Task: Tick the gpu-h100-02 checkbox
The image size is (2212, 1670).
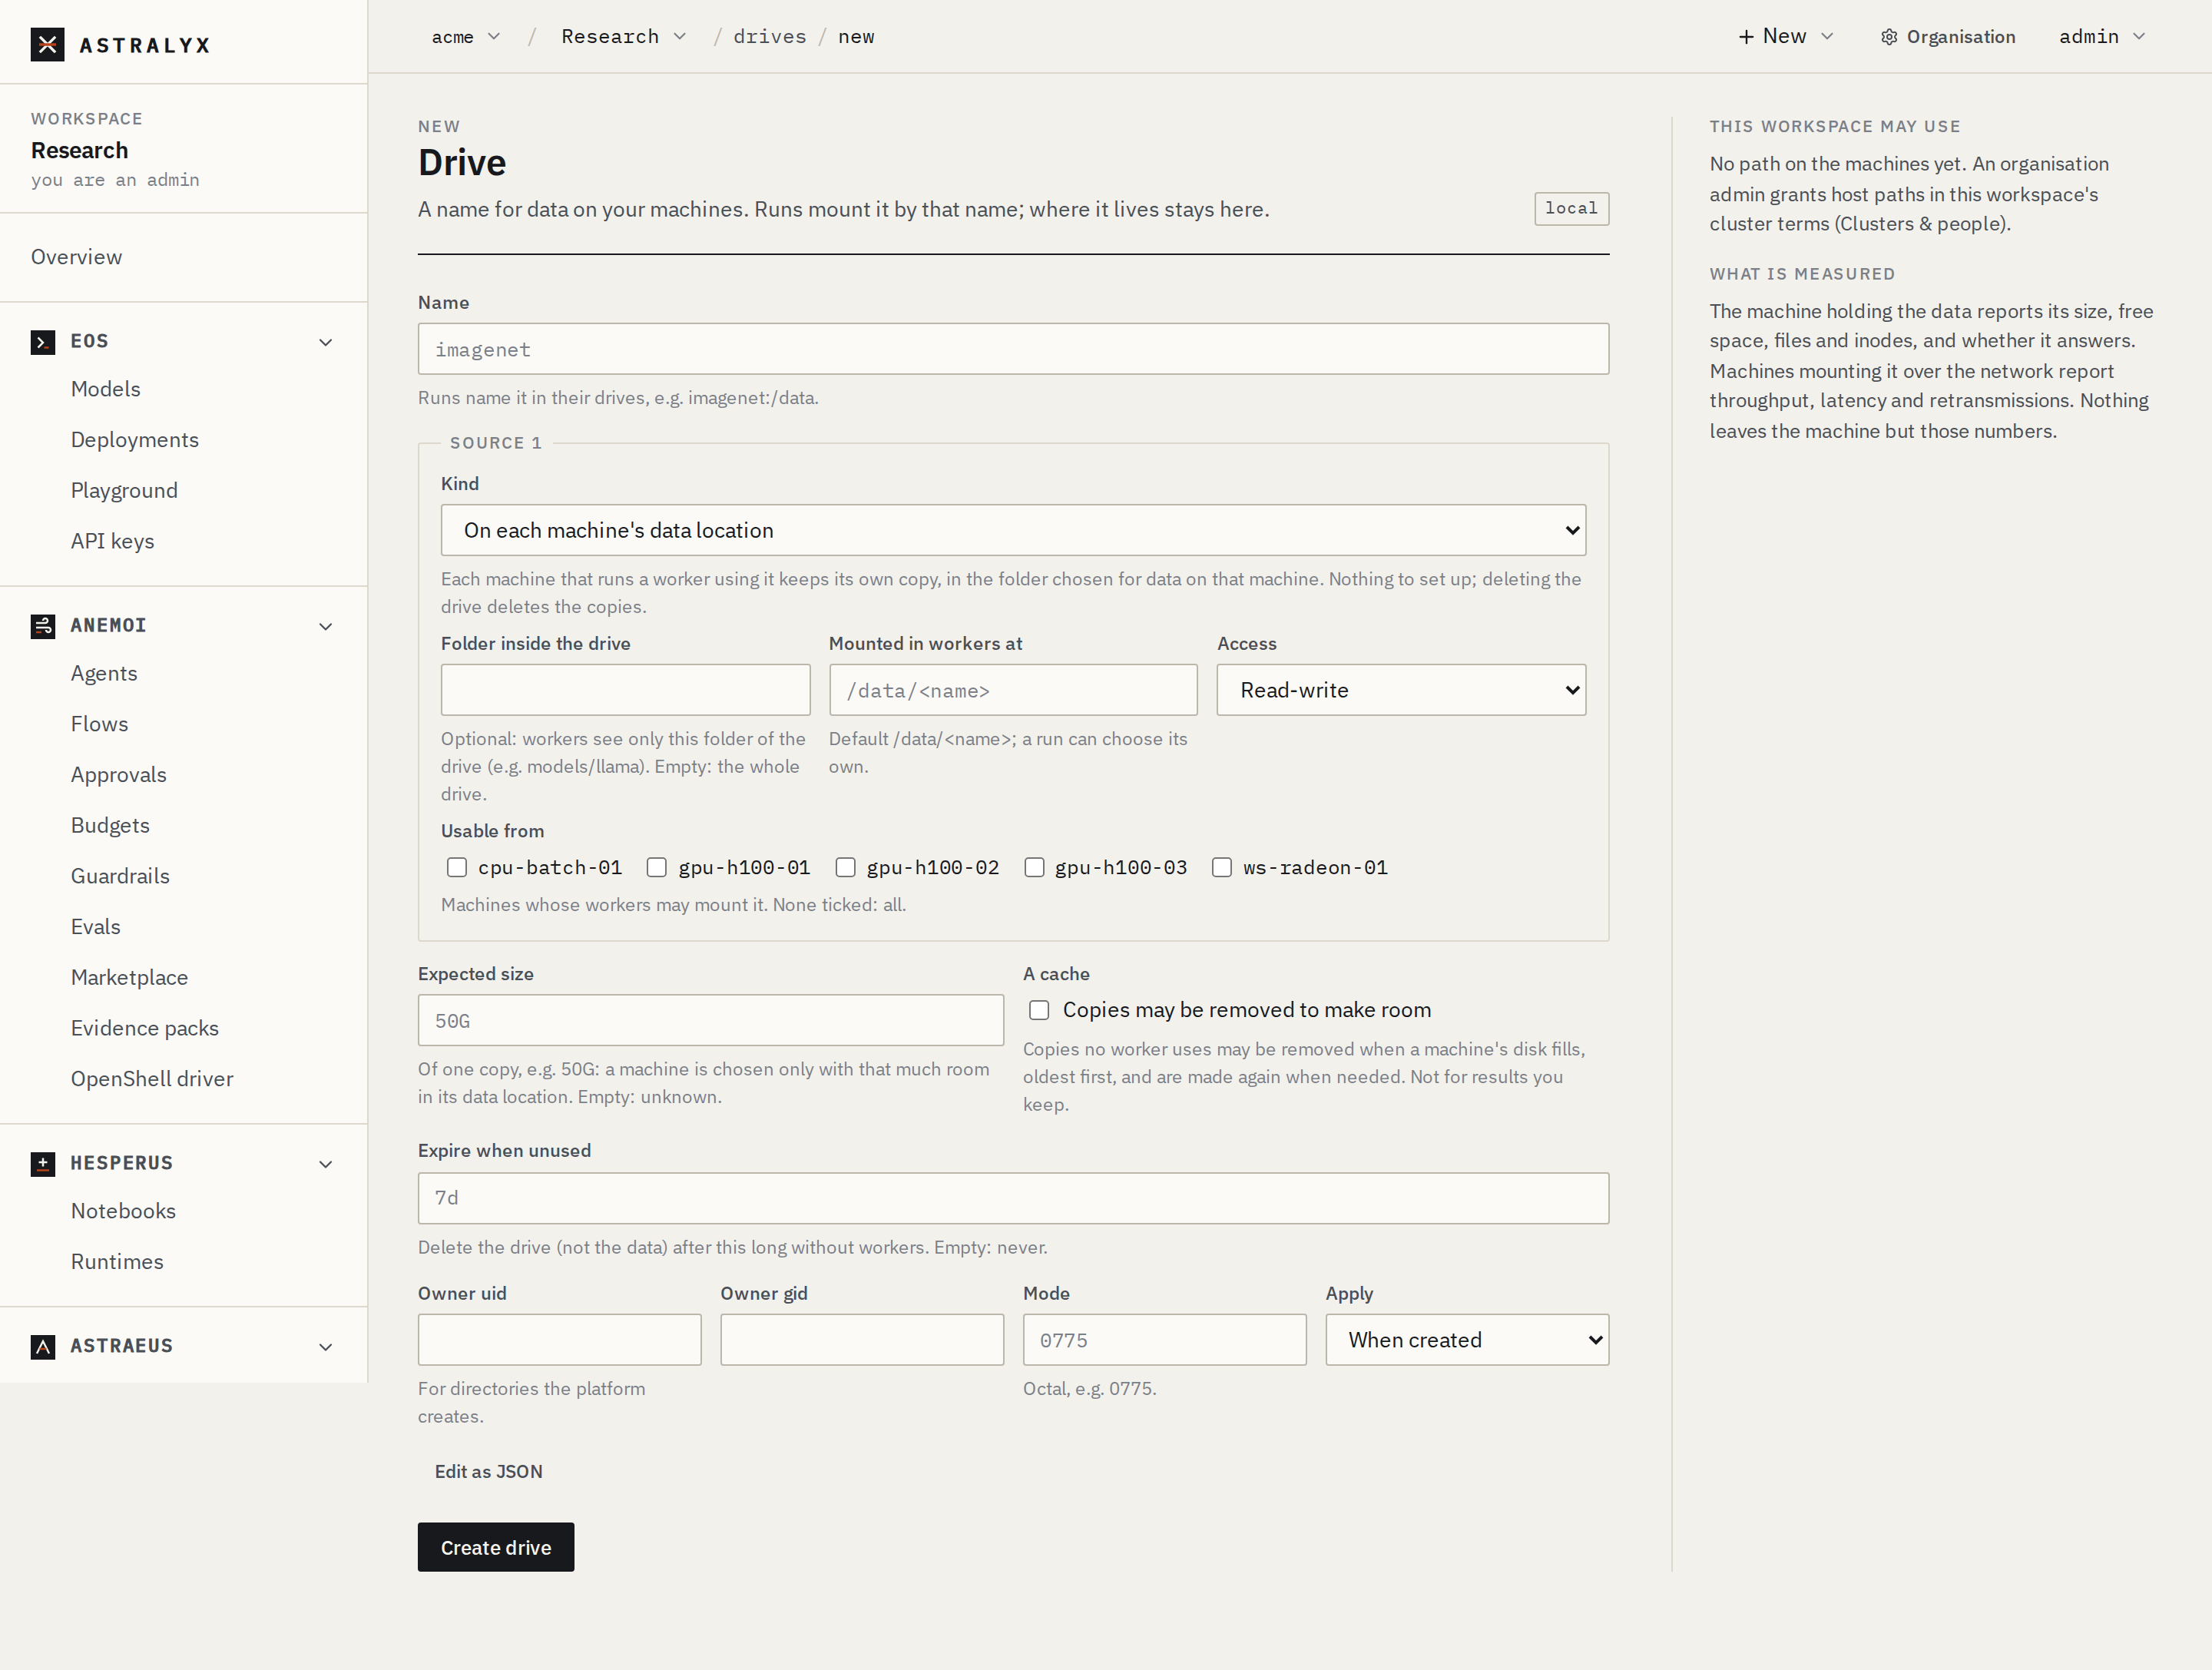Action: pyautogui.click(x=846, y=868)
